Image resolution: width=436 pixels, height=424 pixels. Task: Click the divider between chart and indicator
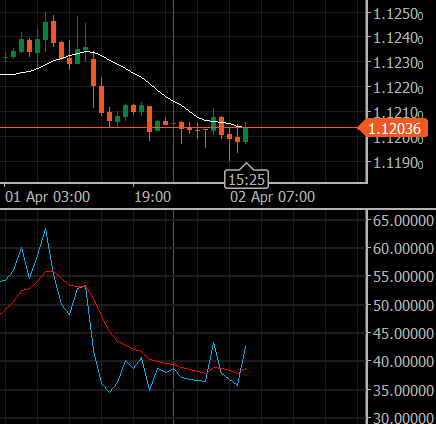218,209
